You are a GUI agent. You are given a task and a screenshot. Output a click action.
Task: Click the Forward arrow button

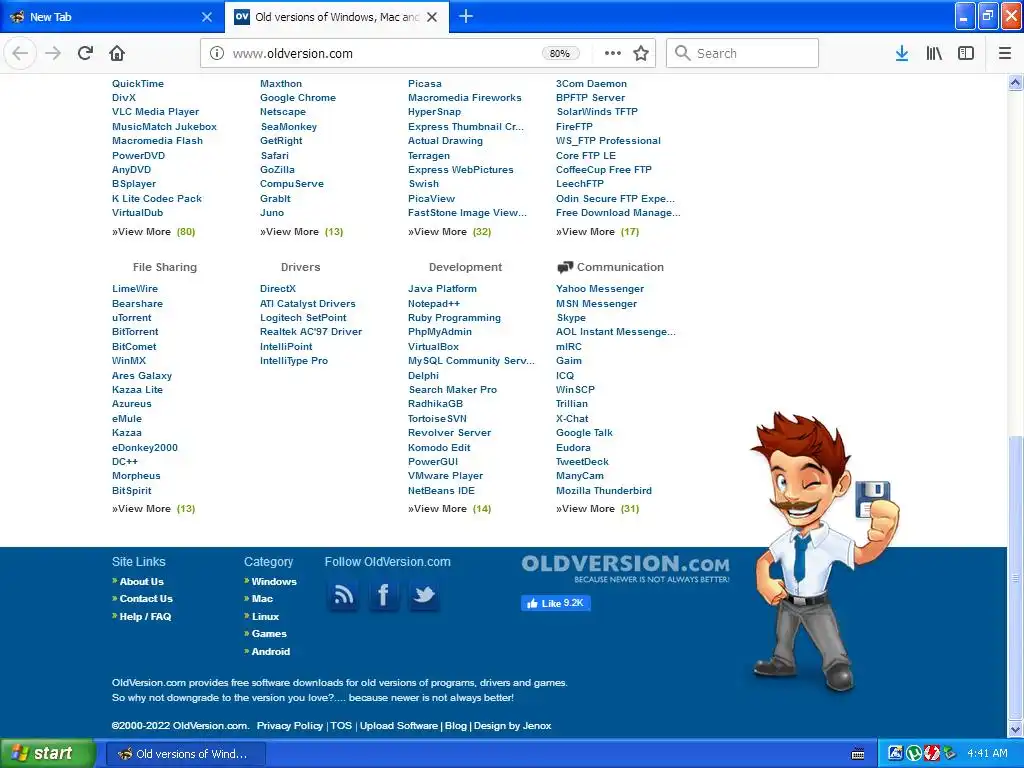53,53
